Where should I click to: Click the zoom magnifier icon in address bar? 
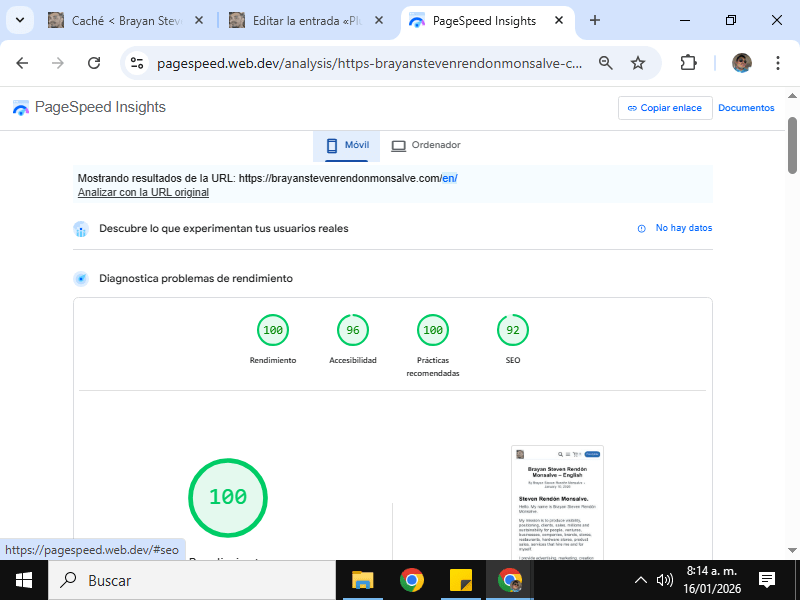coord(605,63)
